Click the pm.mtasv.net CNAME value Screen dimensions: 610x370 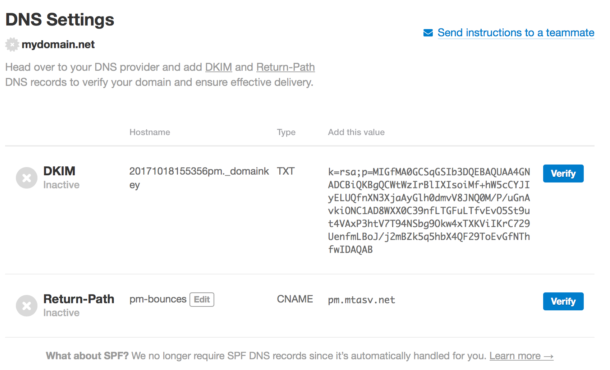(x=361, y=300)
